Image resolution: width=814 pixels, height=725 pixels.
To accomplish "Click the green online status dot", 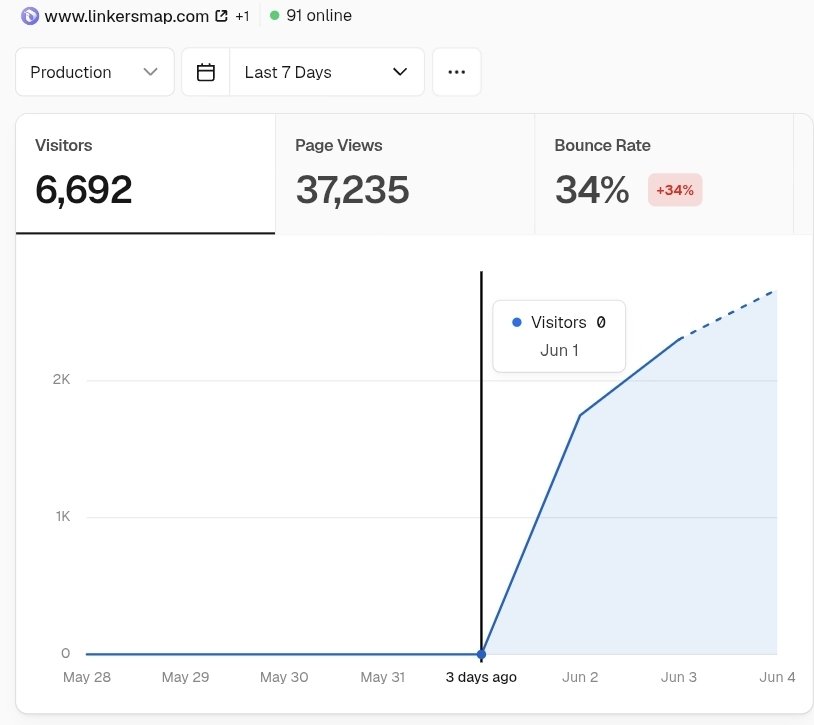I will (x=275, y=16).
